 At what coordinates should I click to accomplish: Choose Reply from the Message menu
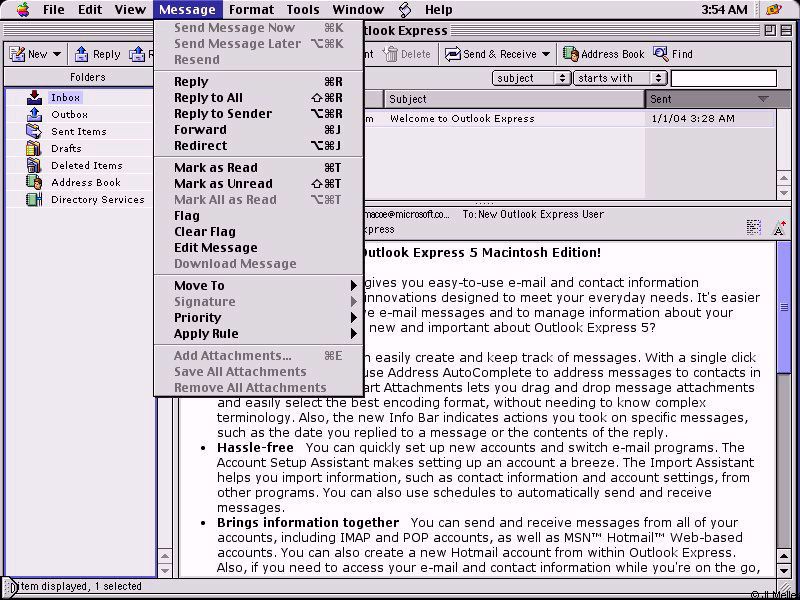click(259, 82)
